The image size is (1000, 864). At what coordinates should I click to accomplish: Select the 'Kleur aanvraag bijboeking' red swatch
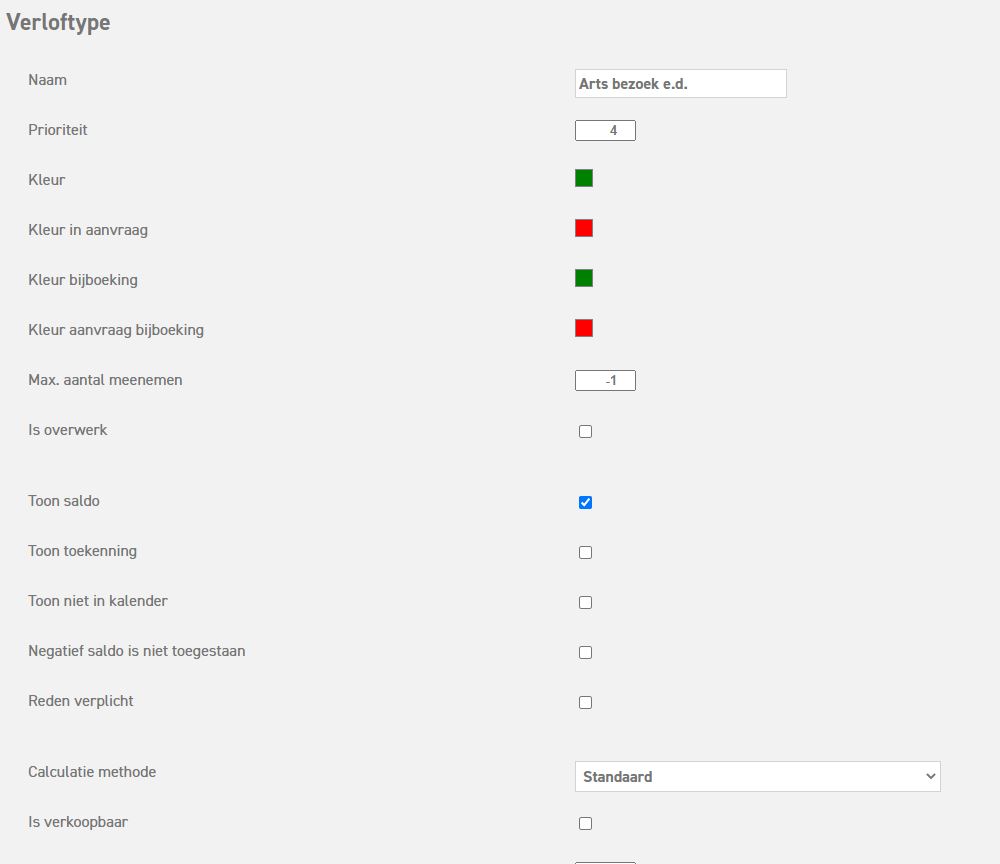[x=584, y=328]
